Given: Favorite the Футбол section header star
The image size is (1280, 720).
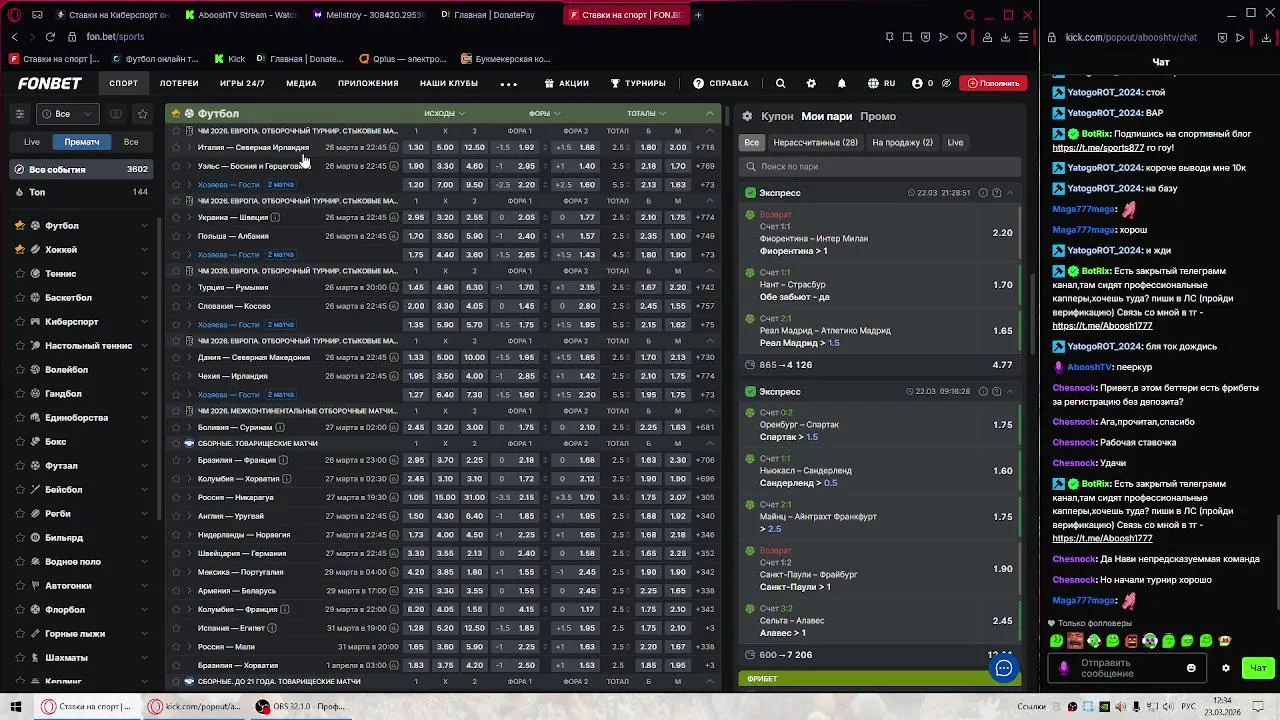Looking at the screenshot, I should click(x=176, y=113).
